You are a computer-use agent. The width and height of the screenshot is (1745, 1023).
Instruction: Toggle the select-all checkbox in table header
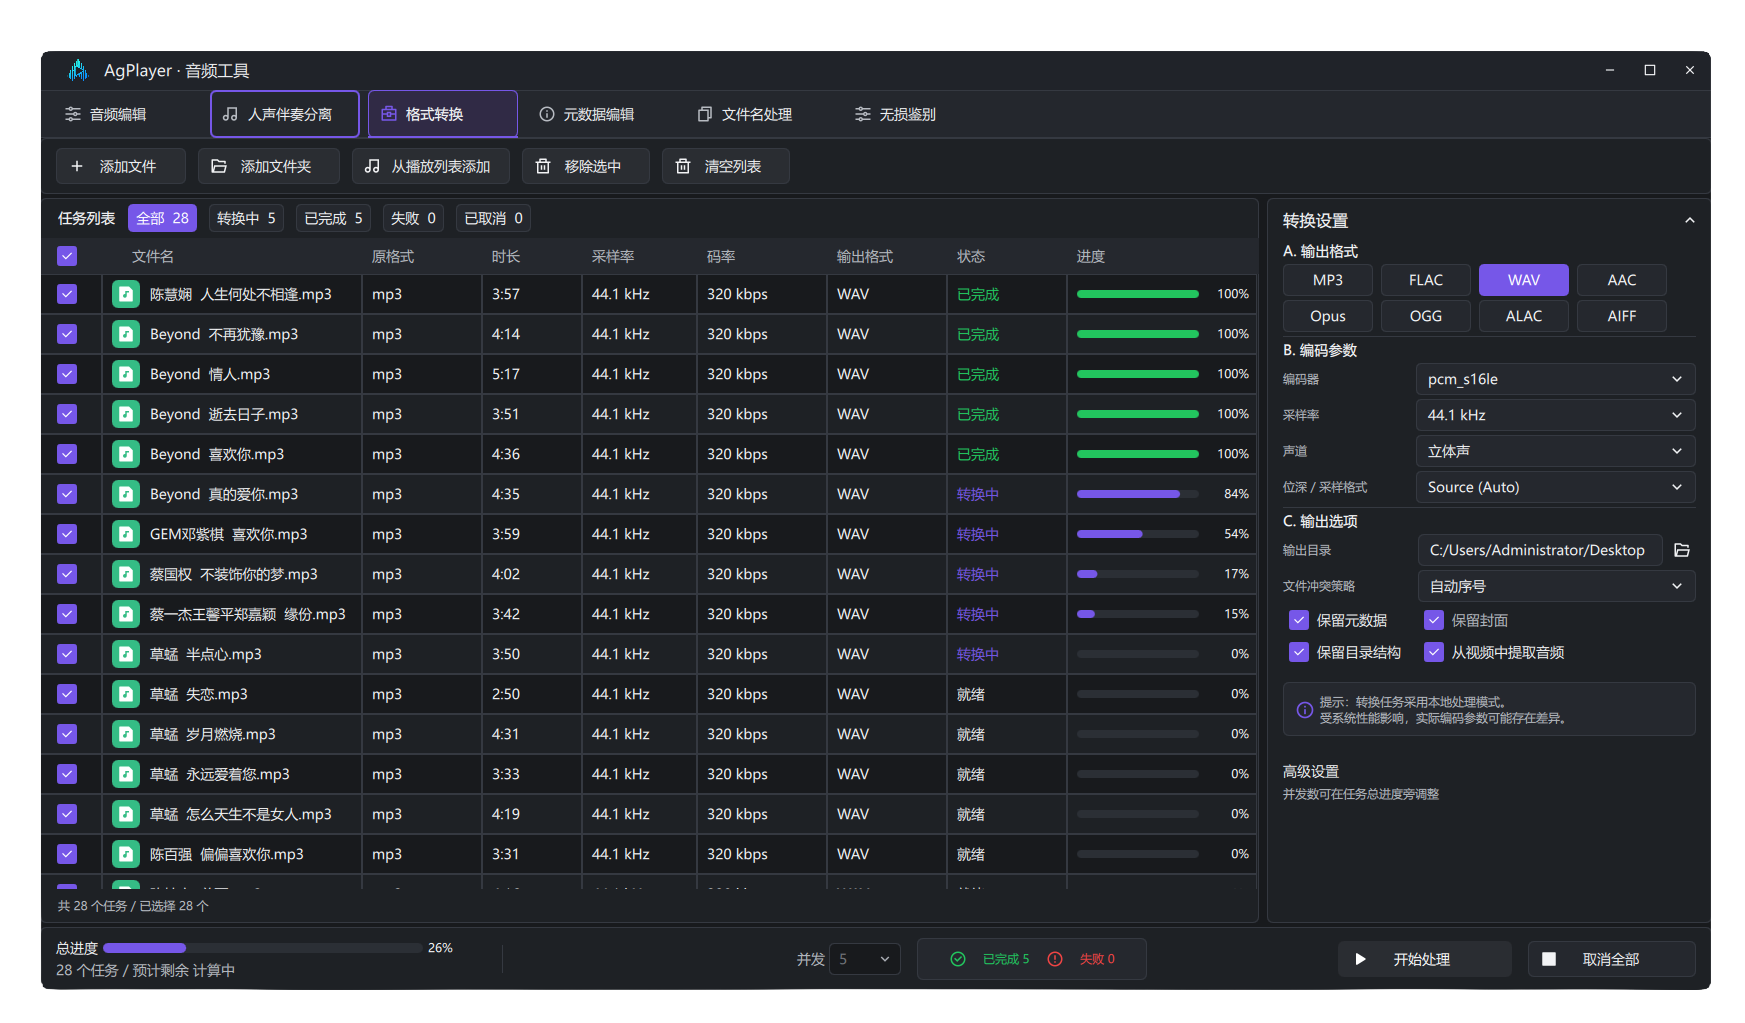[x=67, y=256]
